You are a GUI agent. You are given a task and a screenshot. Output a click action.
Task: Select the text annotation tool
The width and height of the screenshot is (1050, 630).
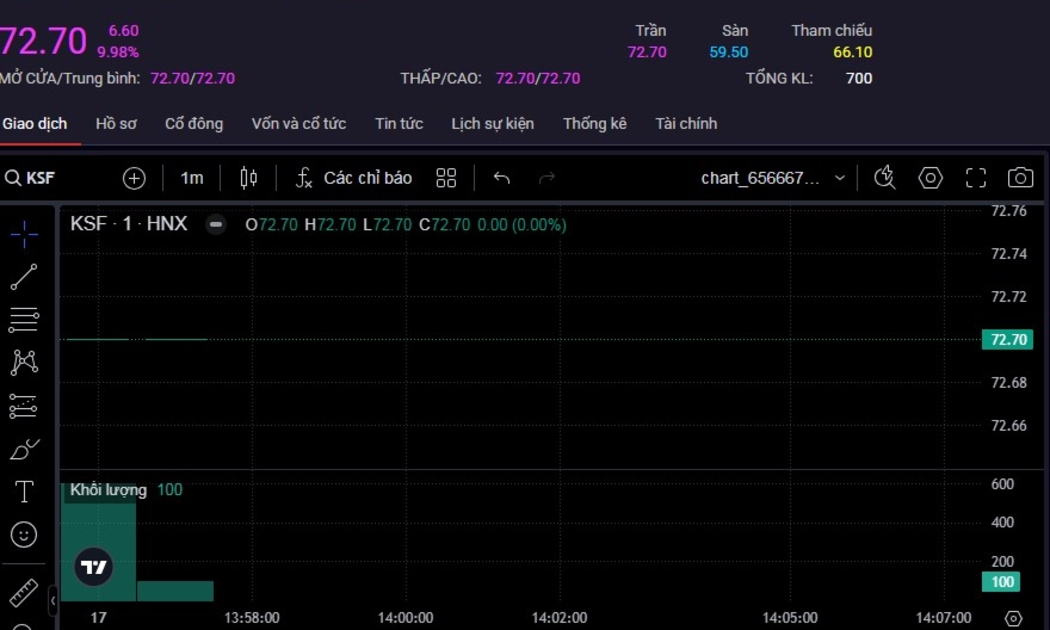(x=24, y=492)
